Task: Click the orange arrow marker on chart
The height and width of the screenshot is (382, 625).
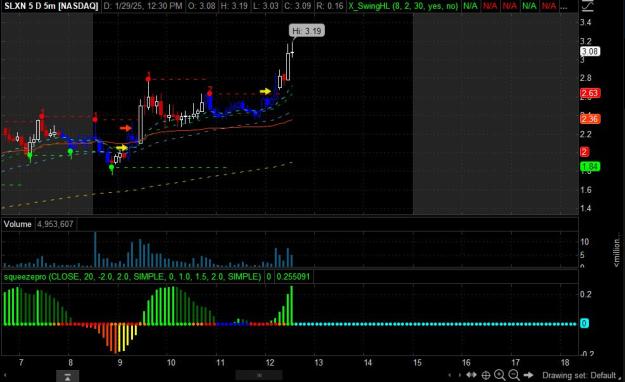Action: point(126,128)
